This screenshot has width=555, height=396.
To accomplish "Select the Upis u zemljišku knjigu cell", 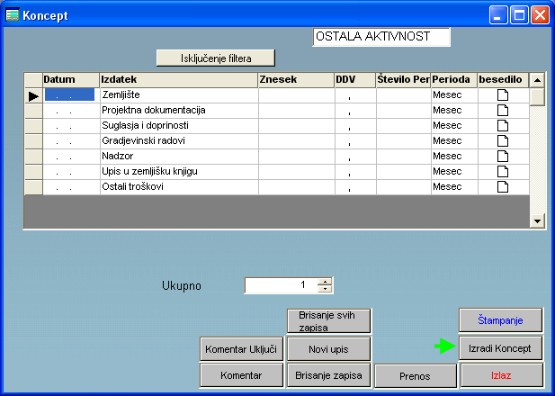I will tap(179, 171).
